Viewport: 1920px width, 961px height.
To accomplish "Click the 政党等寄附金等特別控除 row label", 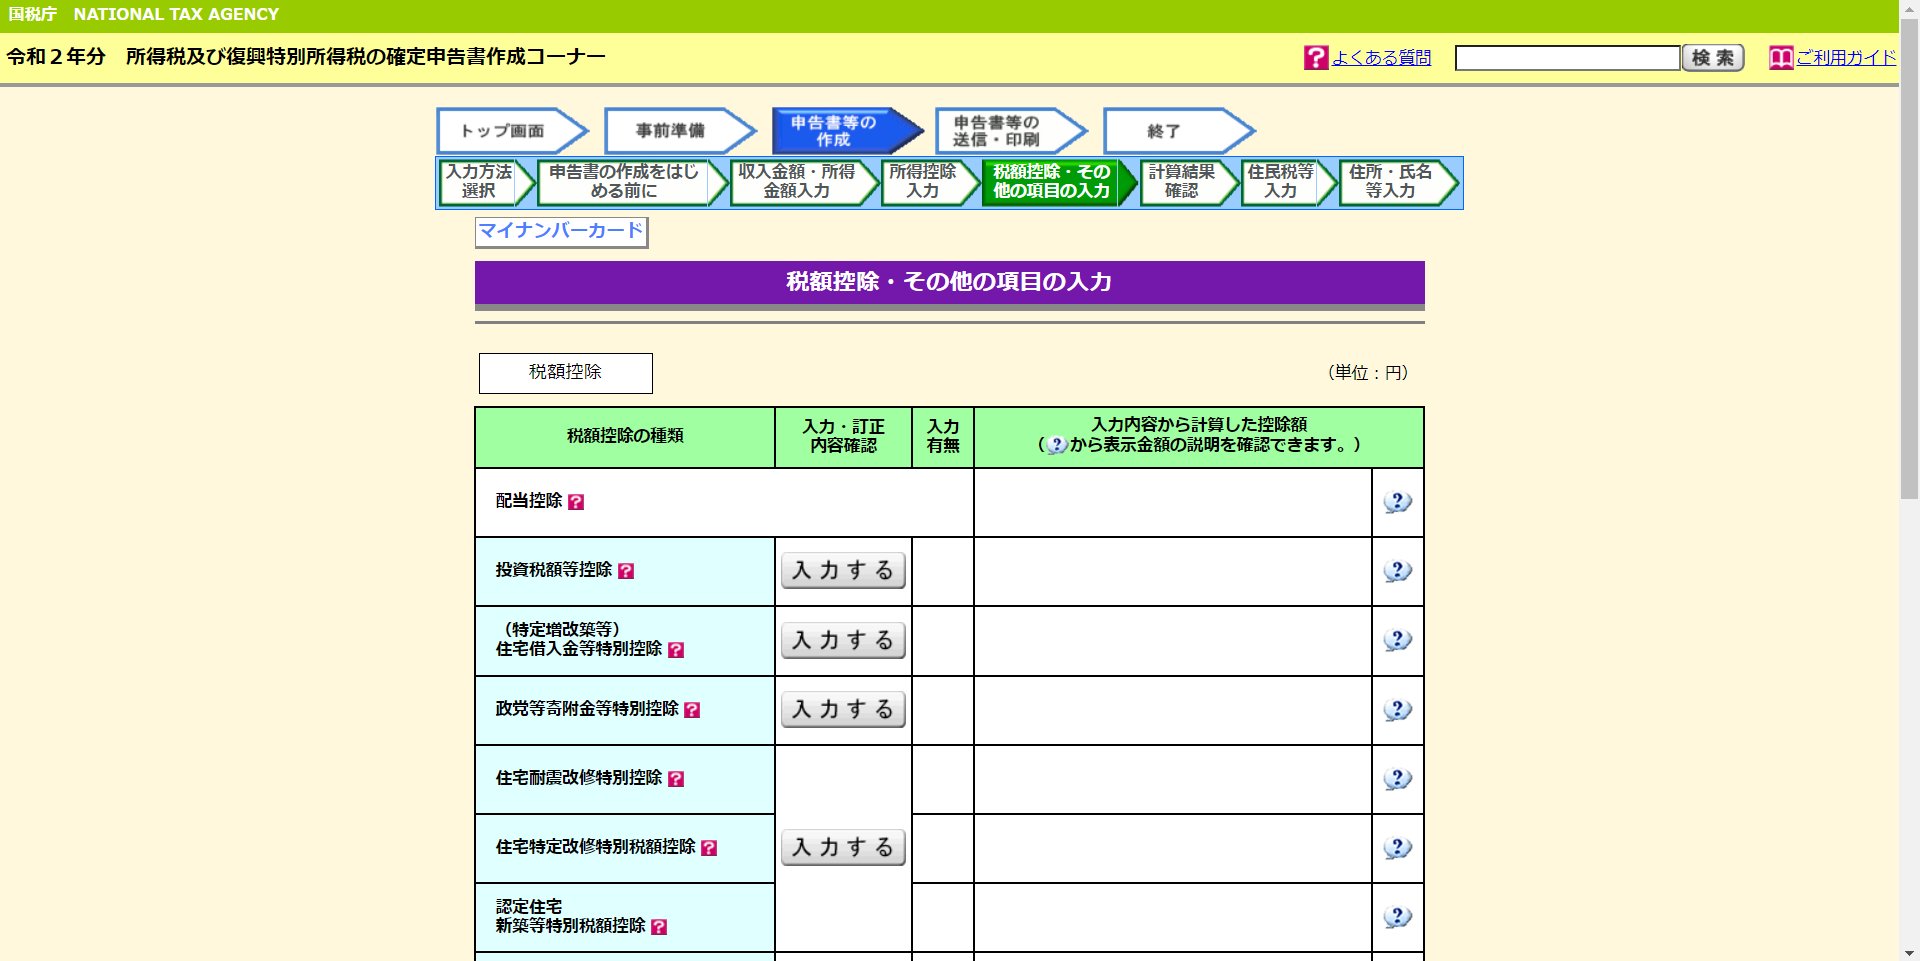I will (587, 709).
